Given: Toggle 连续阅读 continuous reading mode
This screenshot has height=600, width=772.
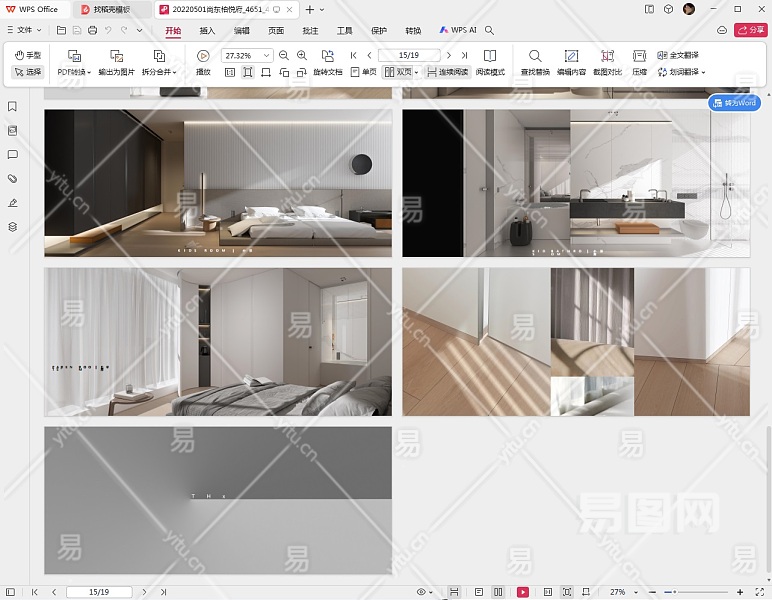Looking at the screenshot, I should [446, 72].
